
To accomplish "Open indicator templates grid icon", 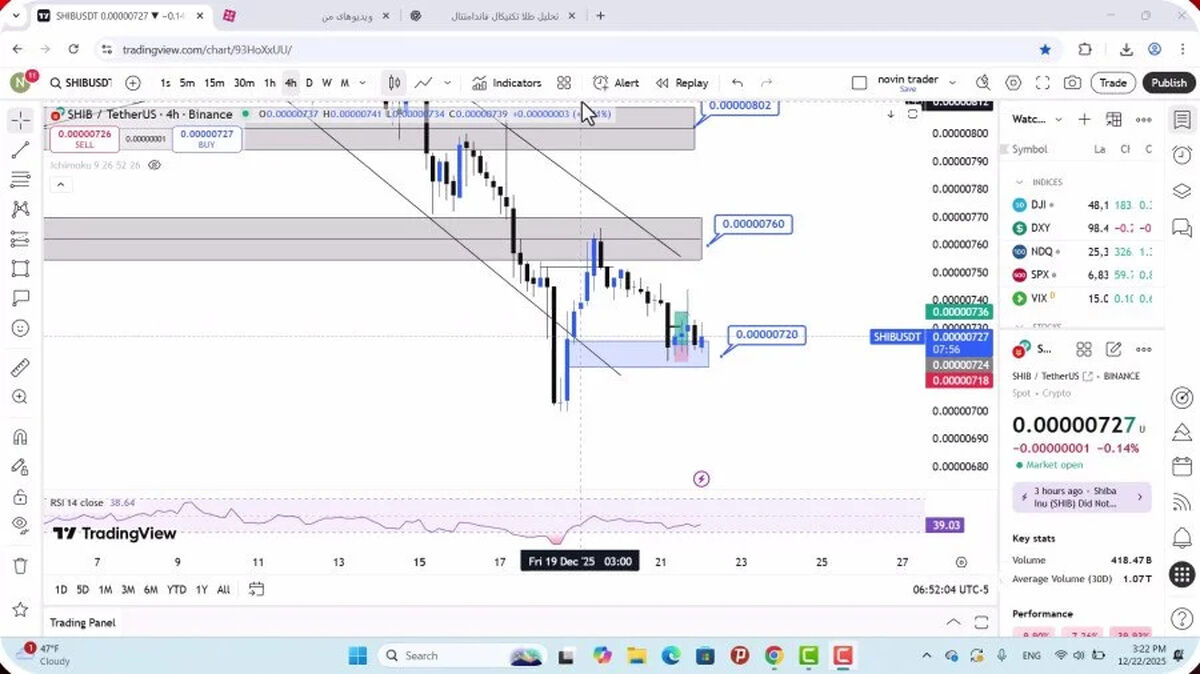I will point(564,83).
